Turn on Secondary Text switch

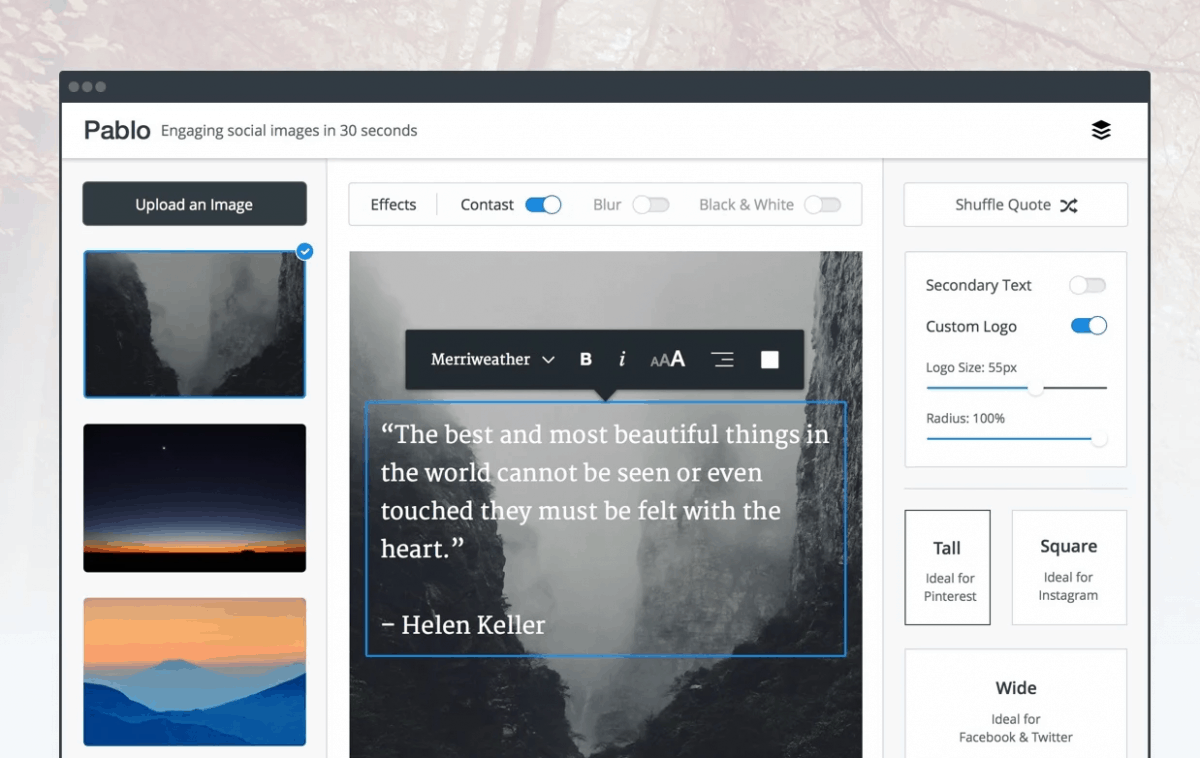(x=1088, y=285)
